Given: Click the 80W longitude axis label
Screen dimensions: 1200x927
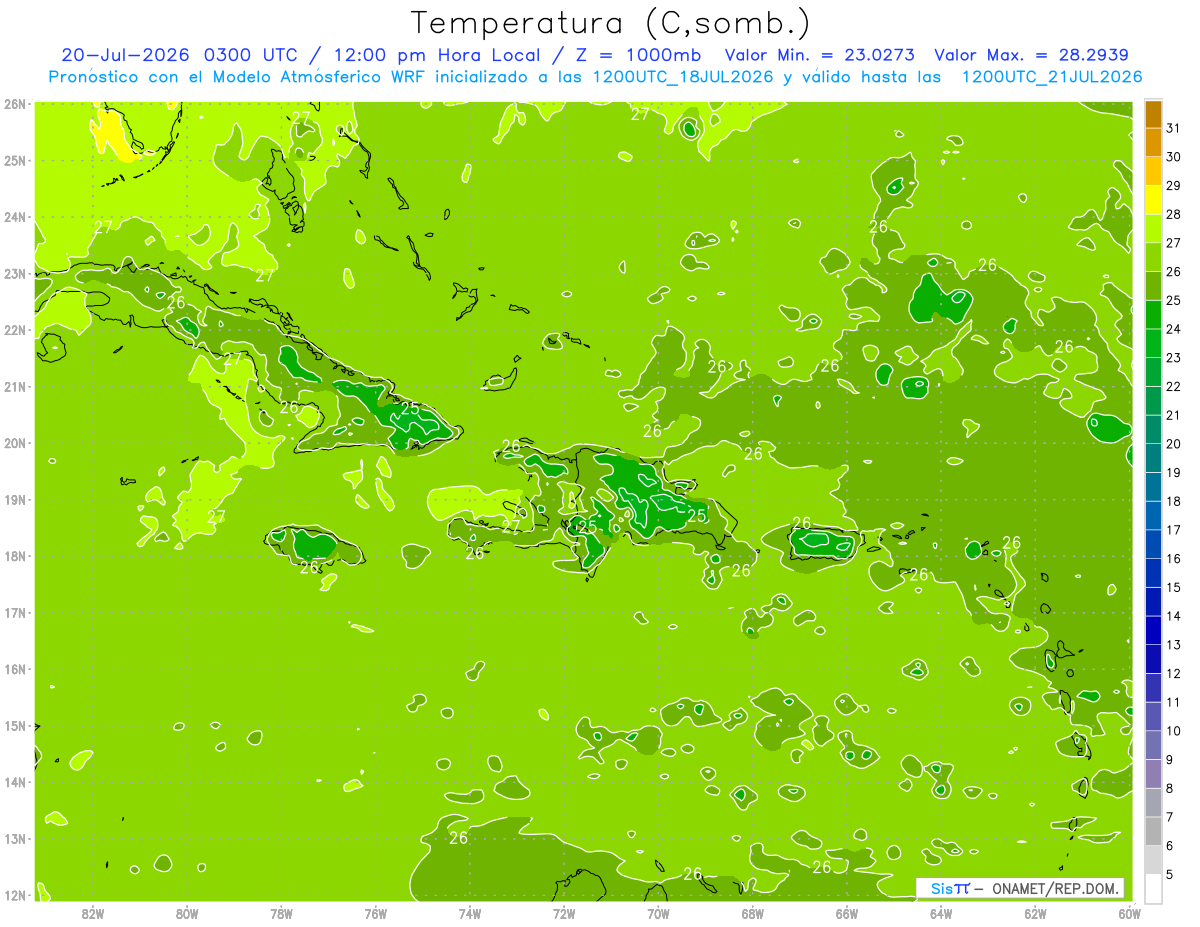Looking at the screenshot, I should [187, 913].
